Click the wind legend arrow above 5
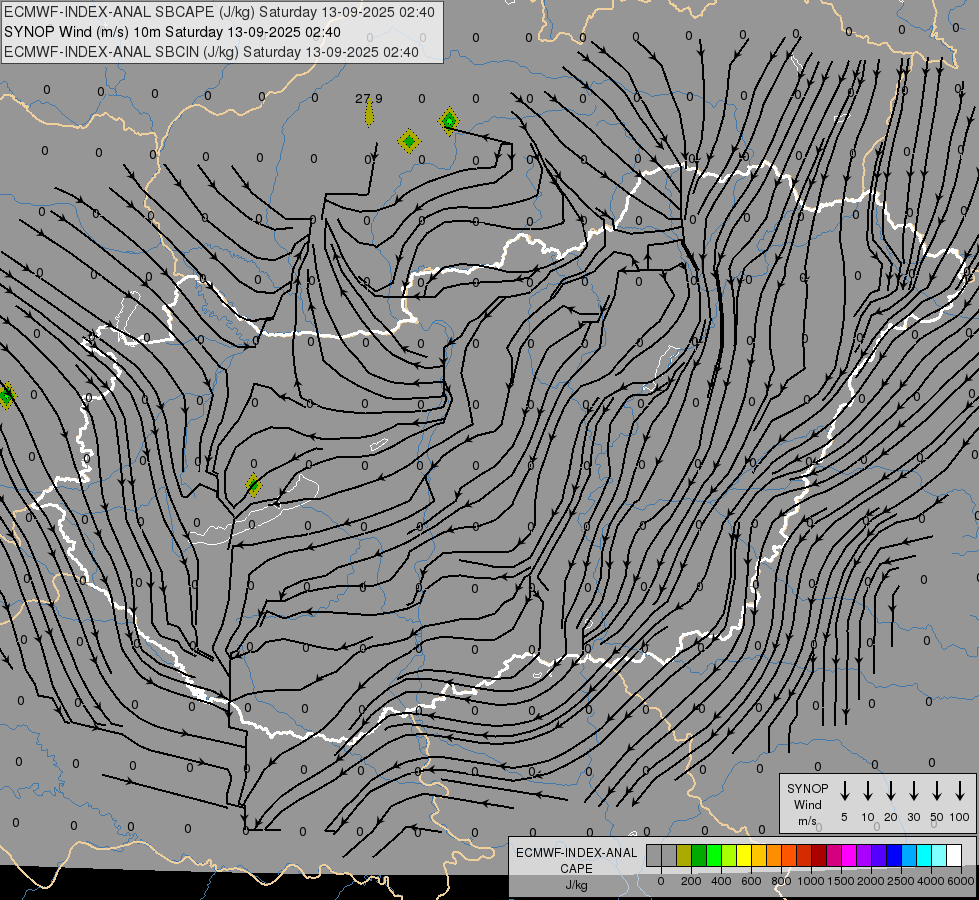 [x=844, y=791]
